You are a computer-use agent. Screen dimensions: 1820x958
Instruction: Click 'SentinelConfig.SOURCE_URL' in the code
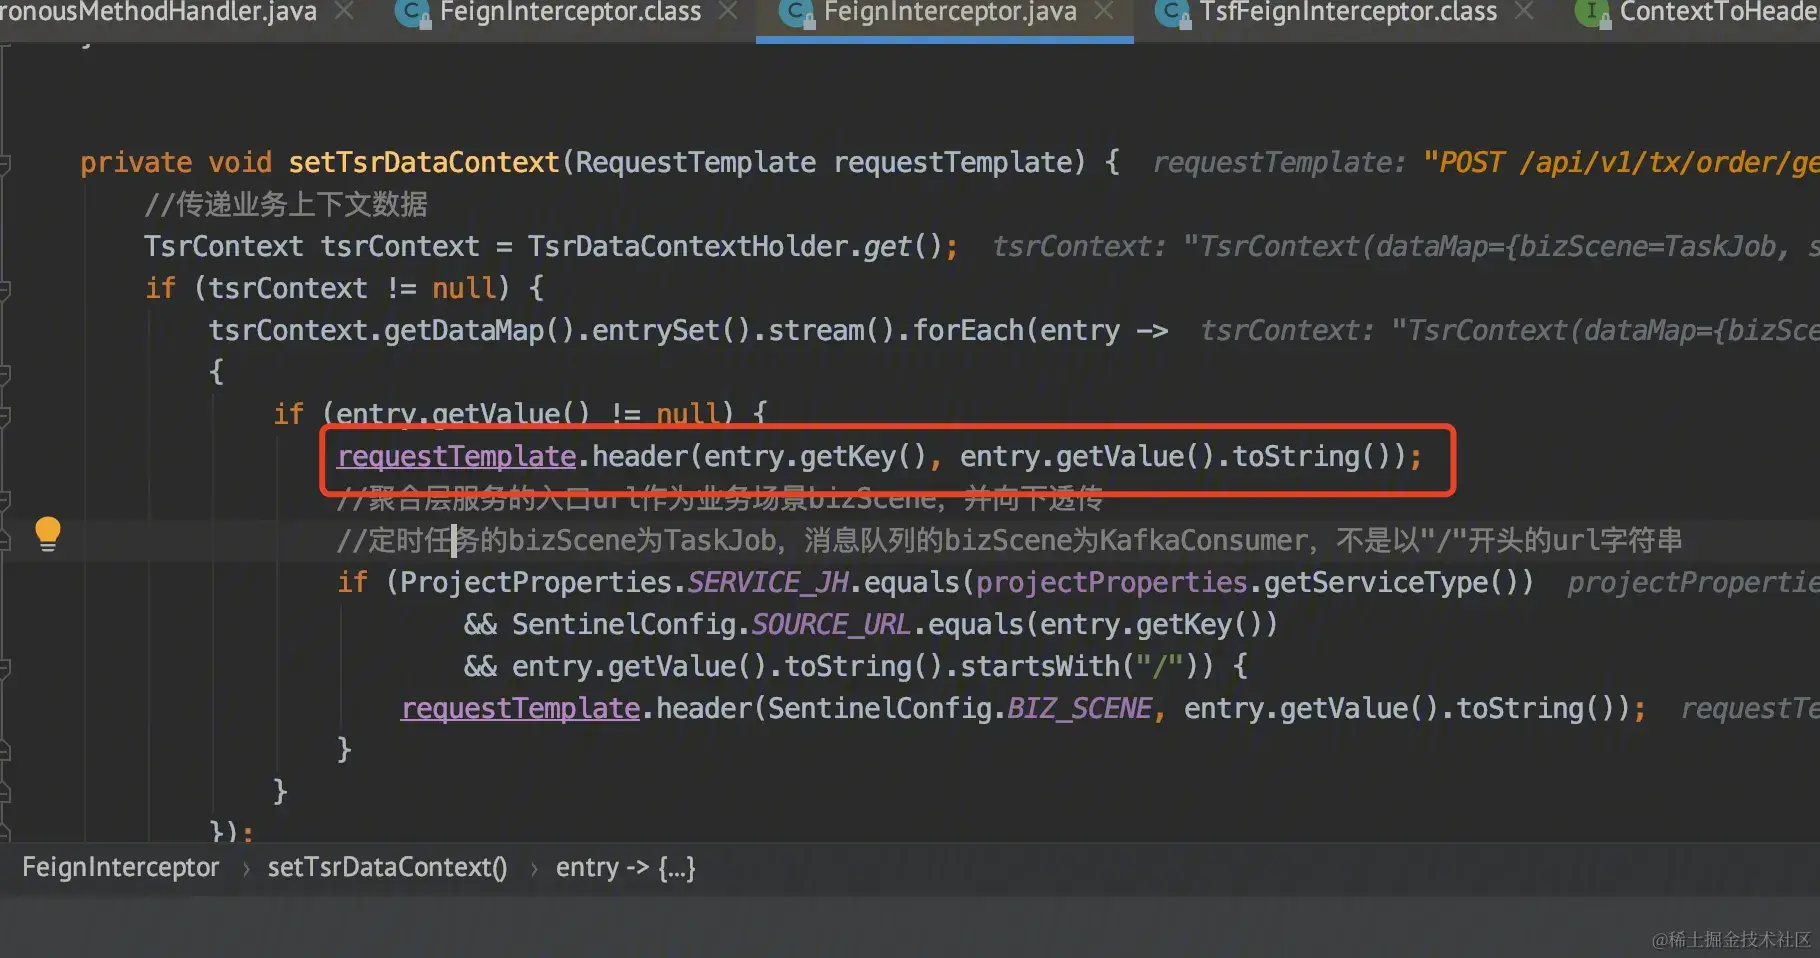[x=711, y=624]
